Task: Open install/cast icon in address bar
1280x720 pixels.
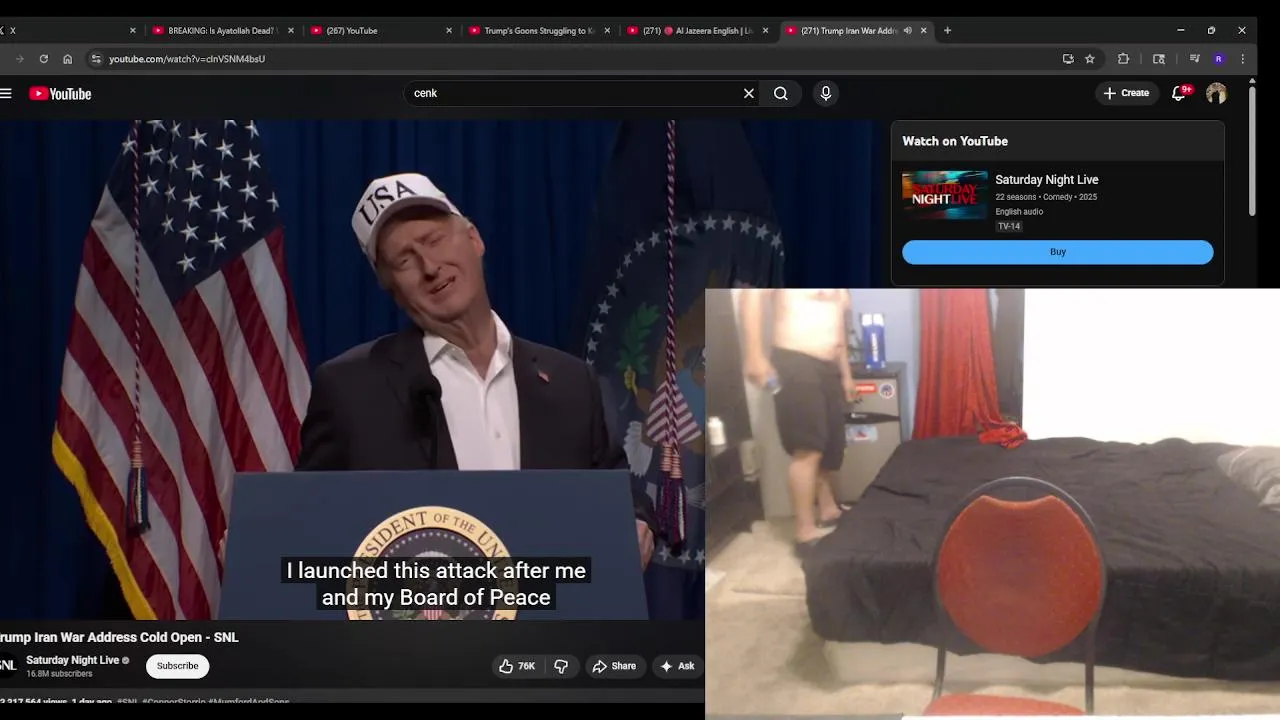Action: (1068, 59)
